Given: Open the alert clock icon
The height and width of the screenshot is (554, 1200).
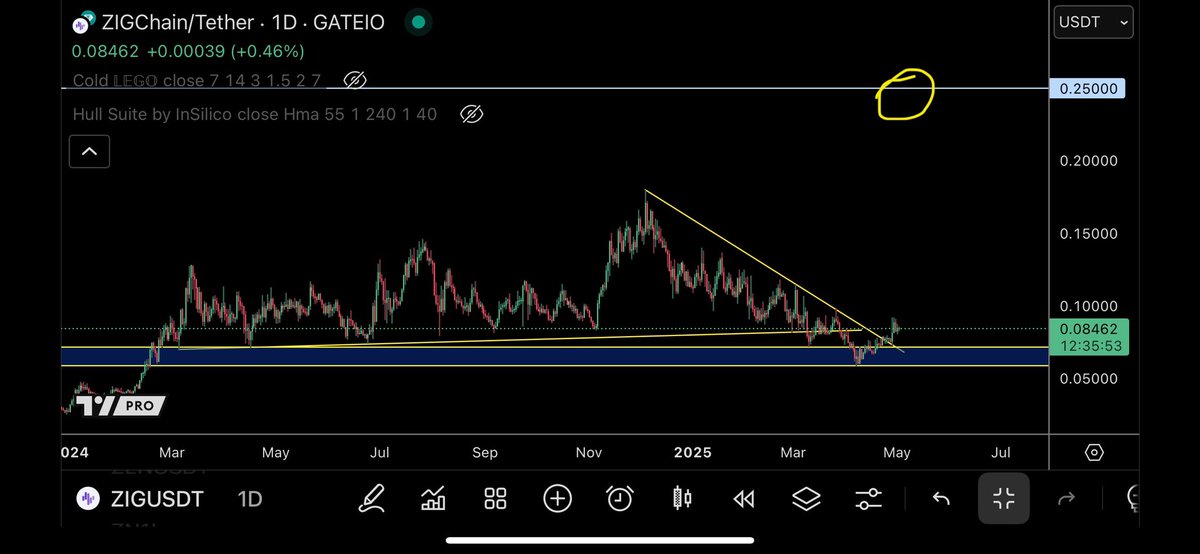Looking at the screenshot, I should (620, 497).
